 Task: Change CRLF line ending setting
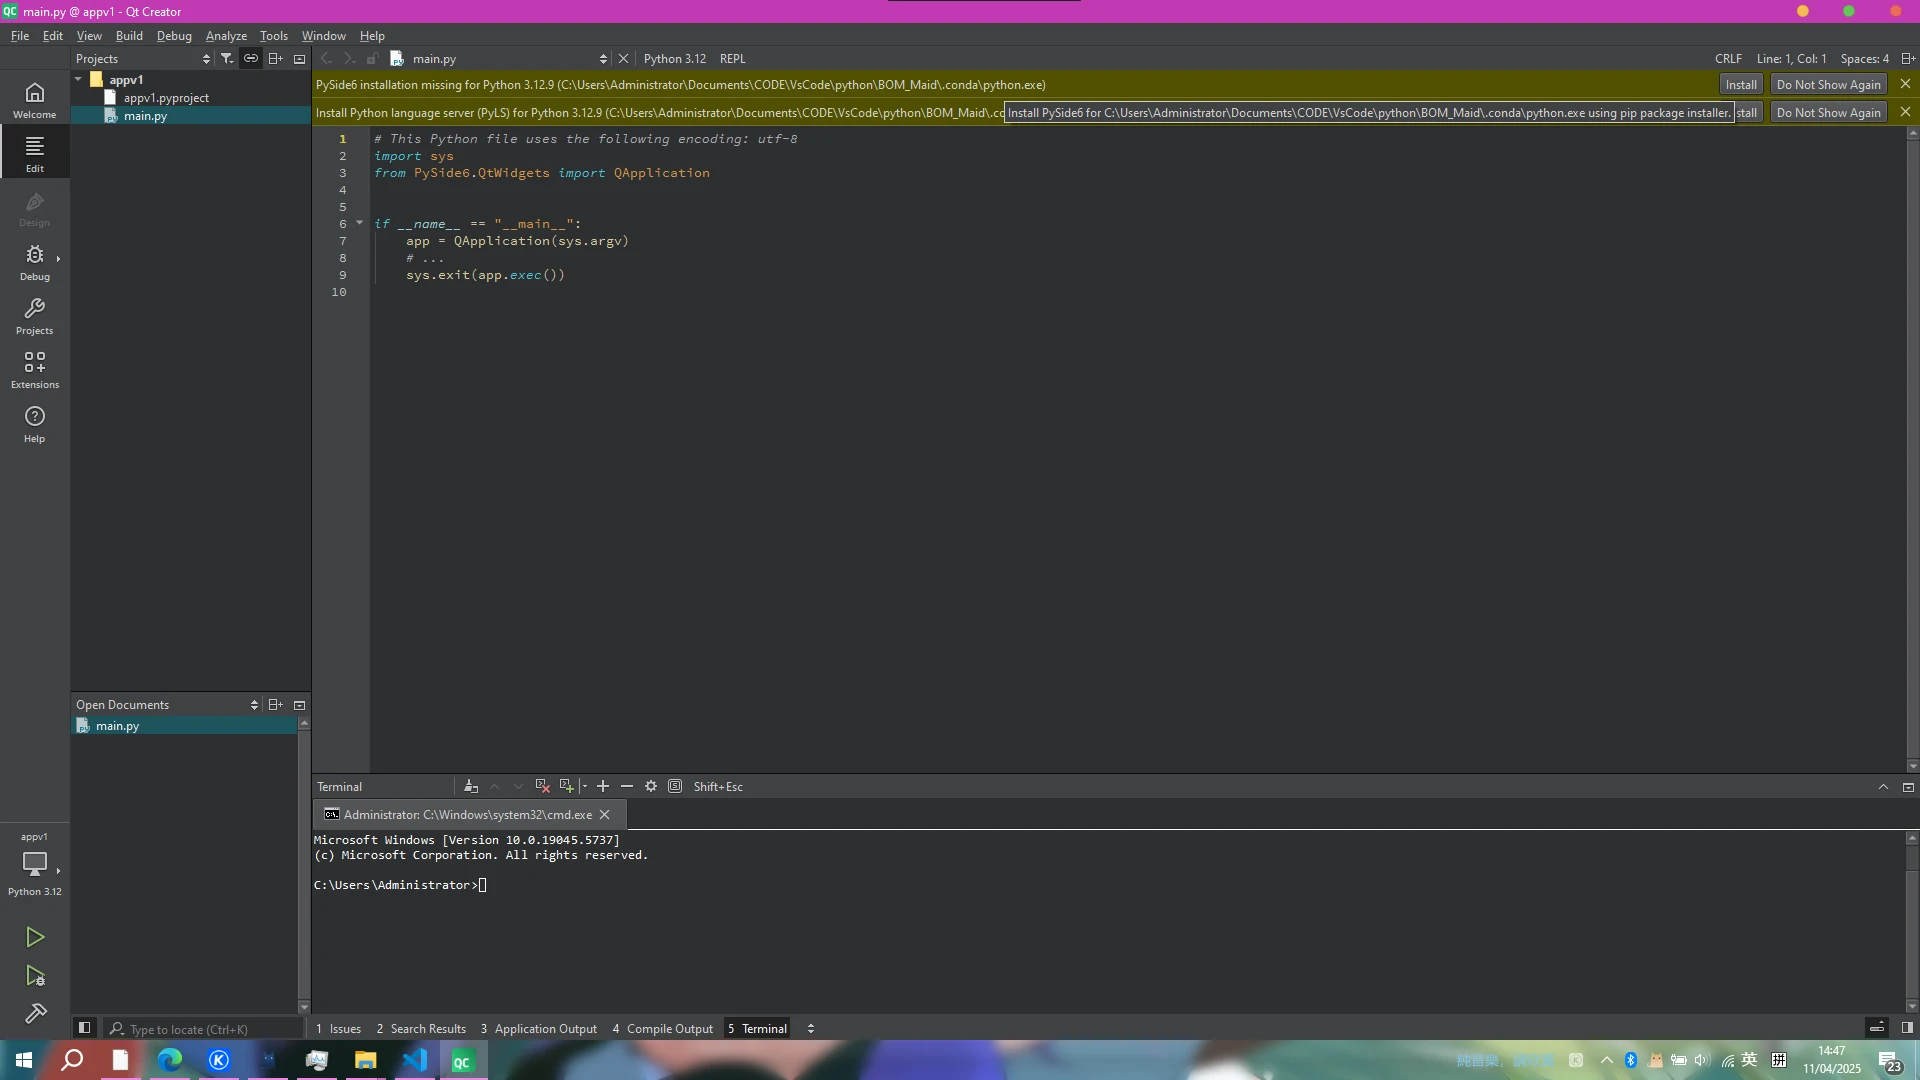[x=1728, y=59]
